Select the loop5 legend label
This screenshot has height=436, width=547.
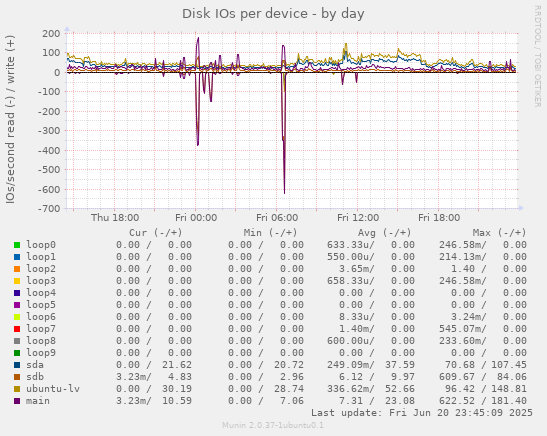click(41, 305)
